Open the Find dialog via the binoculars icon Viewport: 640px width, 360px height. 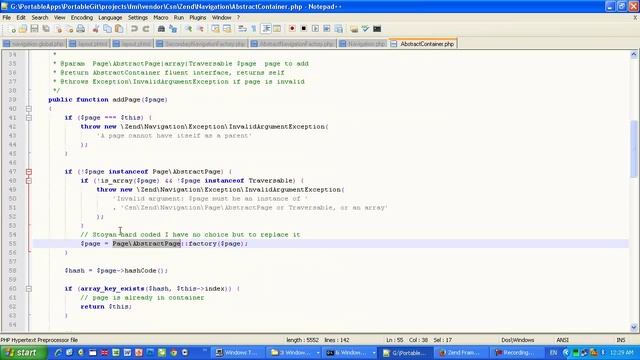tap(161, 29)
